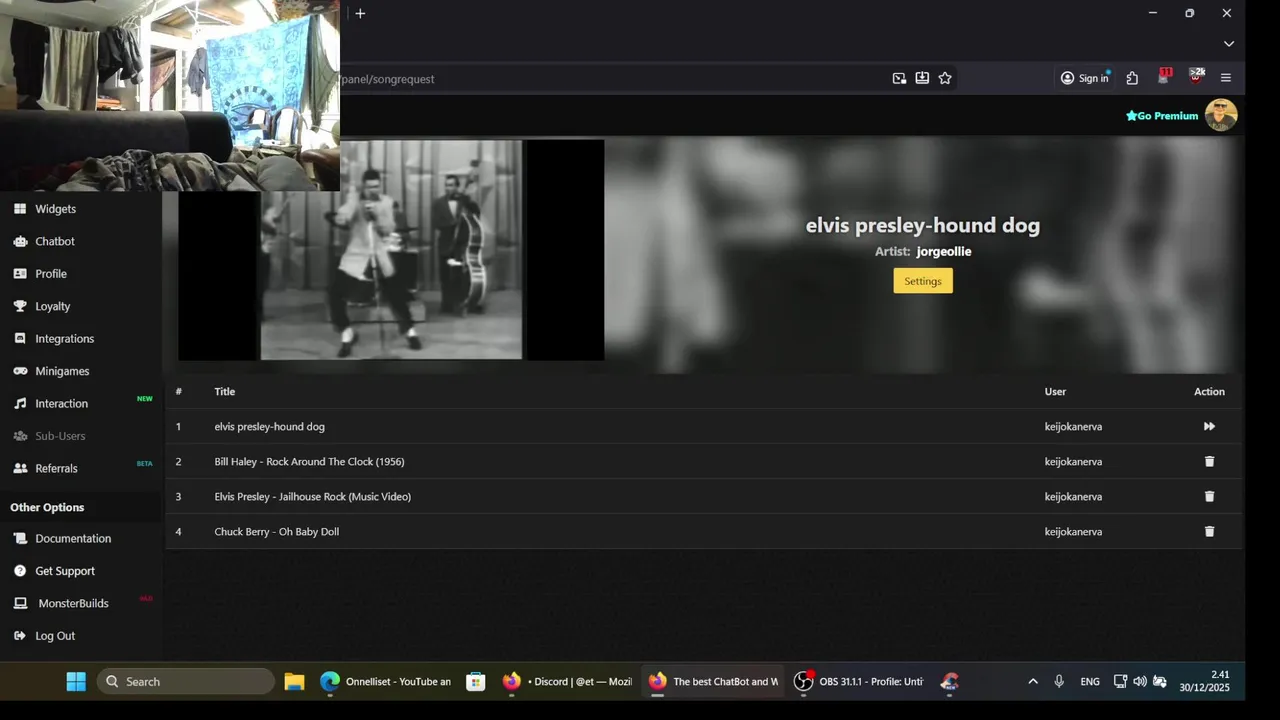Open extension with red 11 badge
The width and height of the screenshot is (1280, 720).
1164,77
